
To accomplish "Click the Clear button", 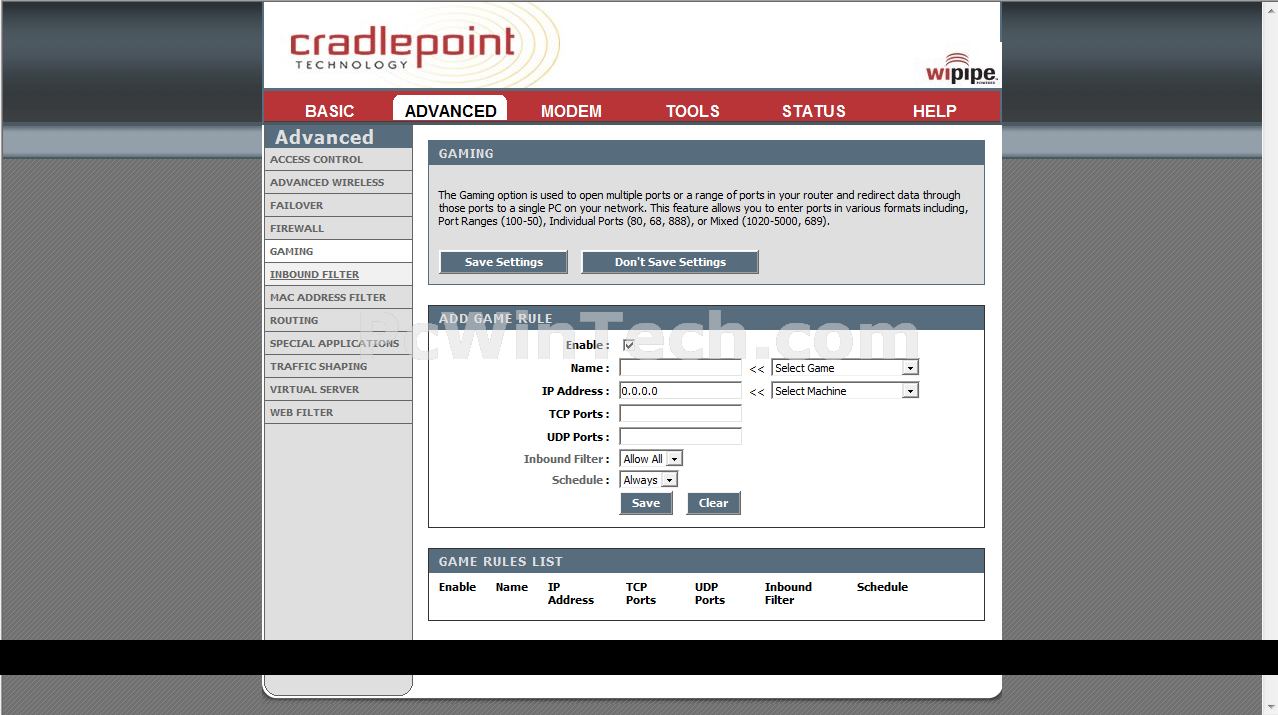I will coord(713,503).
